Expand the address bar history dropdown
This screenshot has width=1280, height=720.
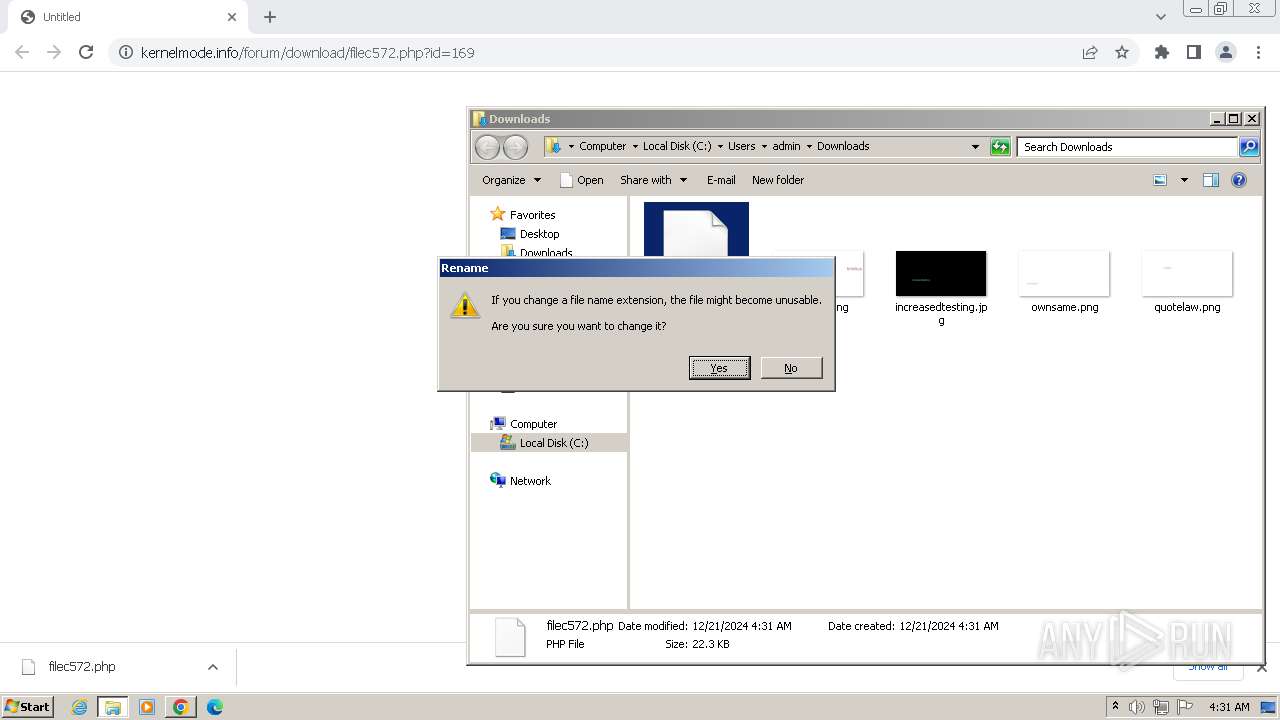coord(975,147)
